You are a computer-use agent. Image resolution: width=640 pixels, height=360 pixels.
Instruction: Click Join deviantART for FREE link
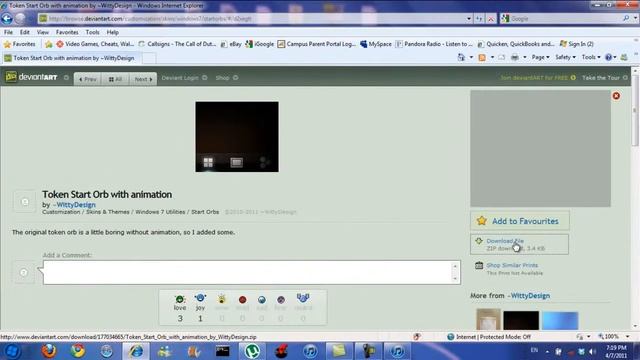click(534, 78)
